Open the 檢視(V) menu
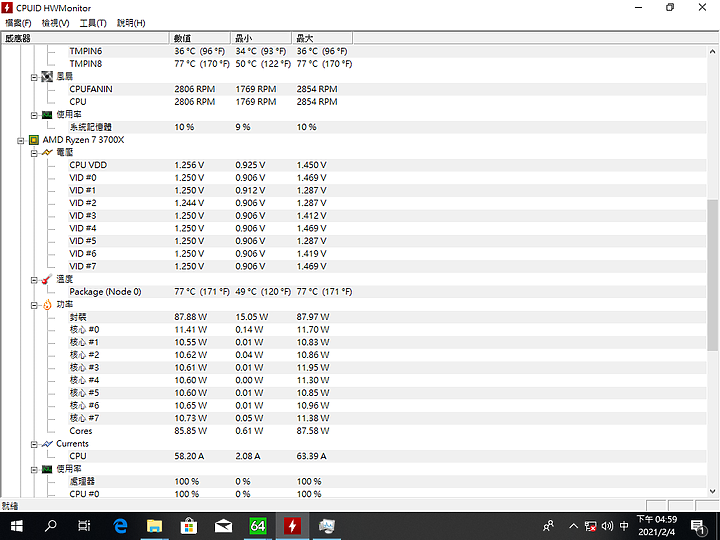The image size is (720, 540). coord(56,23)
